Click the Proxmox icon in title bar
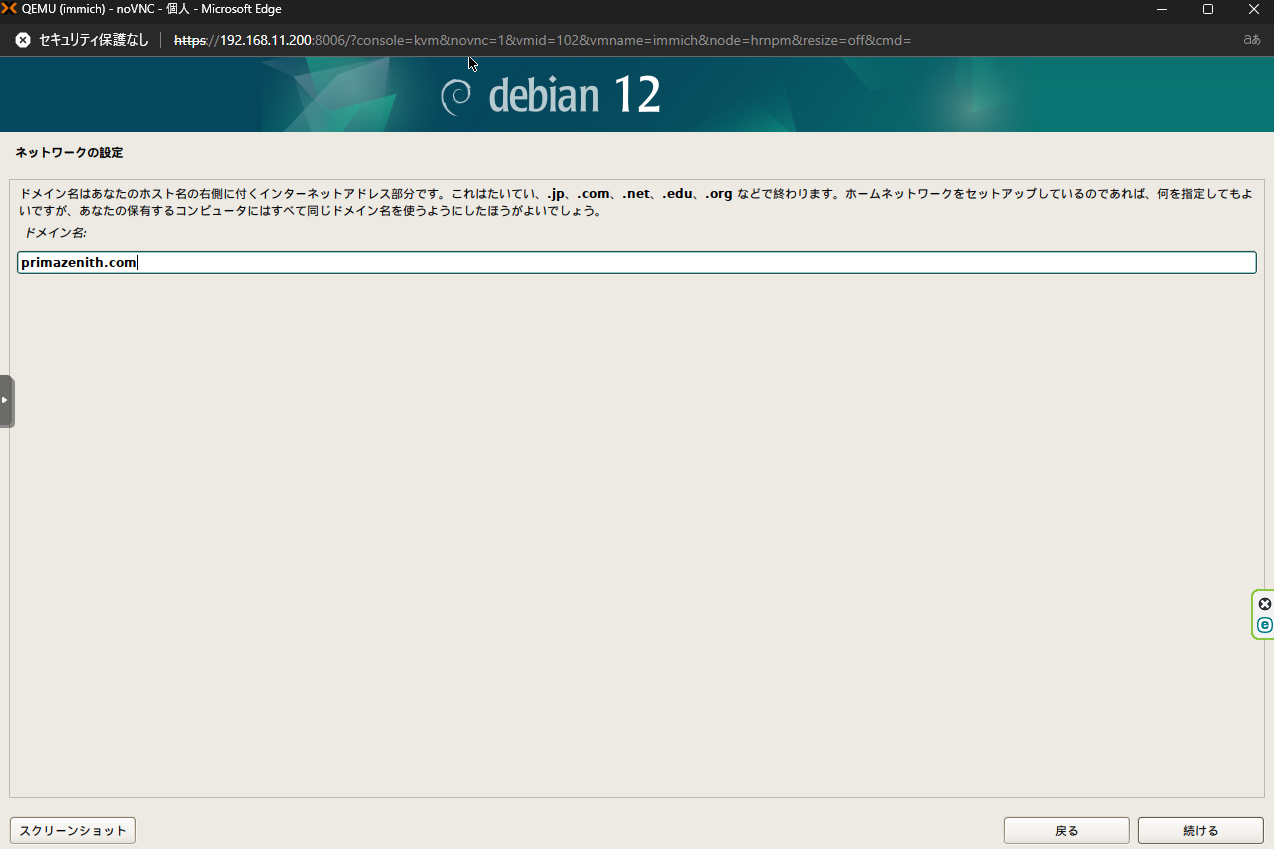 pos(10,9)
